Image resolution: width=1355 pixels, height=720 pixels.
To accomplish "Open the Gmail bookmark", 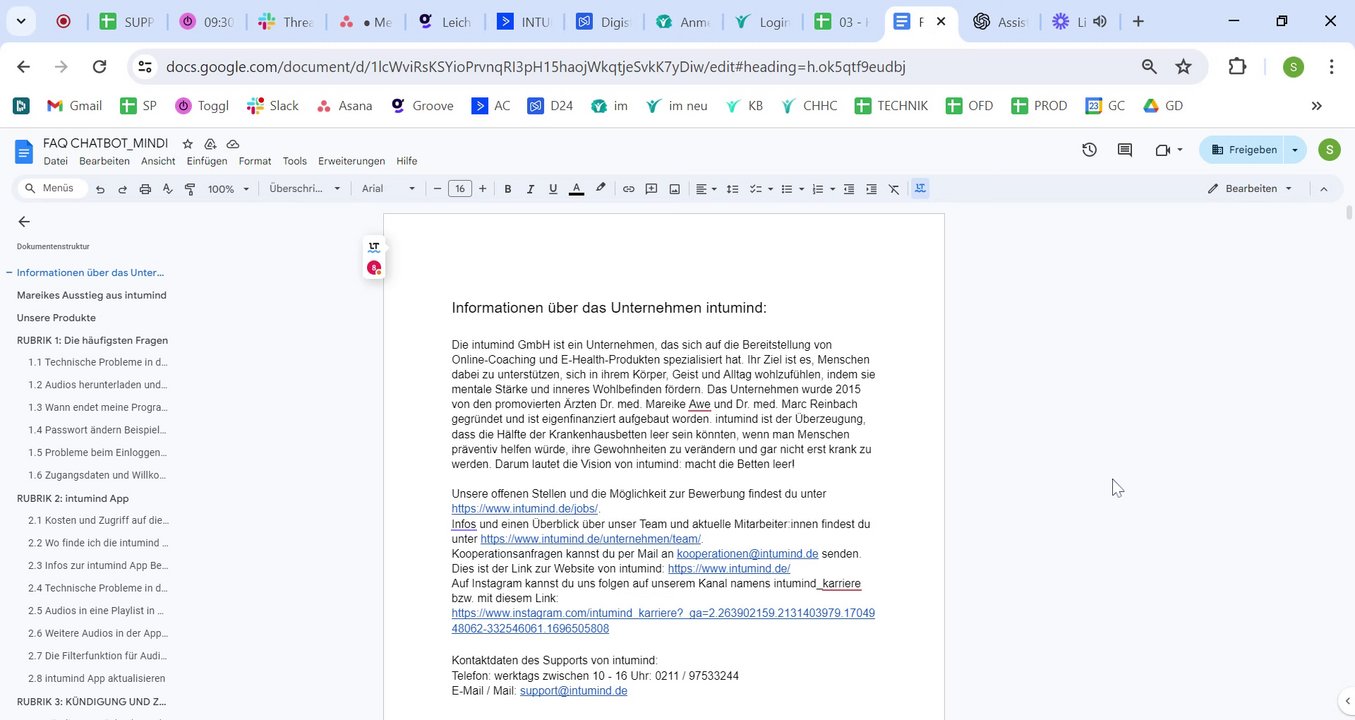I will click(73, 105).
